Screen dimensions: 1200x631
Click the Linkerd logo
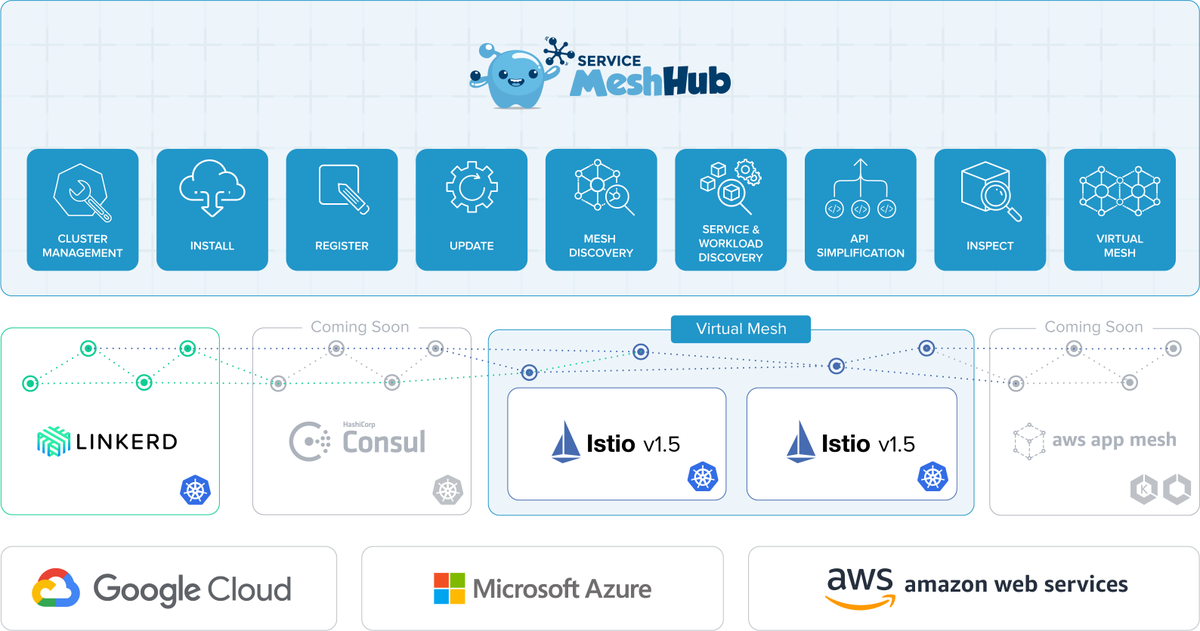point(107,441)
